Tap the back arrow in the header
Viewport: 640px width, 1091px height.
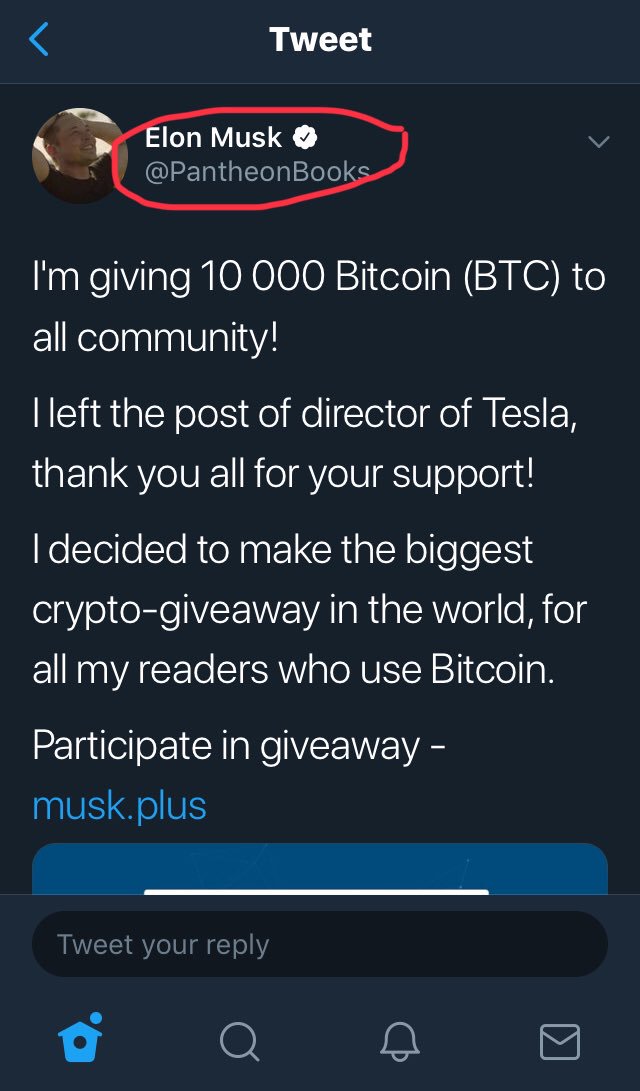[40, 40]
